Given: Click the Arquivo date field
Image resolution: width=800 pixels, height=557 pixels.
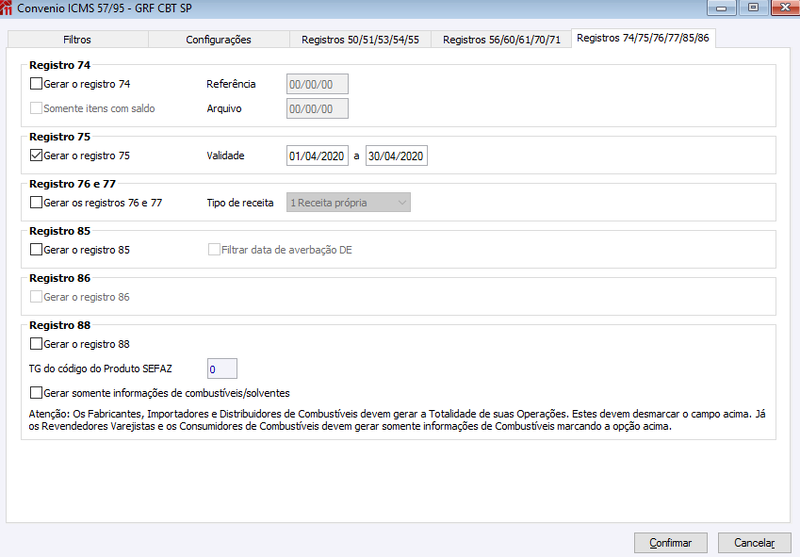Looking at the screenshot, I should point(317,109).
